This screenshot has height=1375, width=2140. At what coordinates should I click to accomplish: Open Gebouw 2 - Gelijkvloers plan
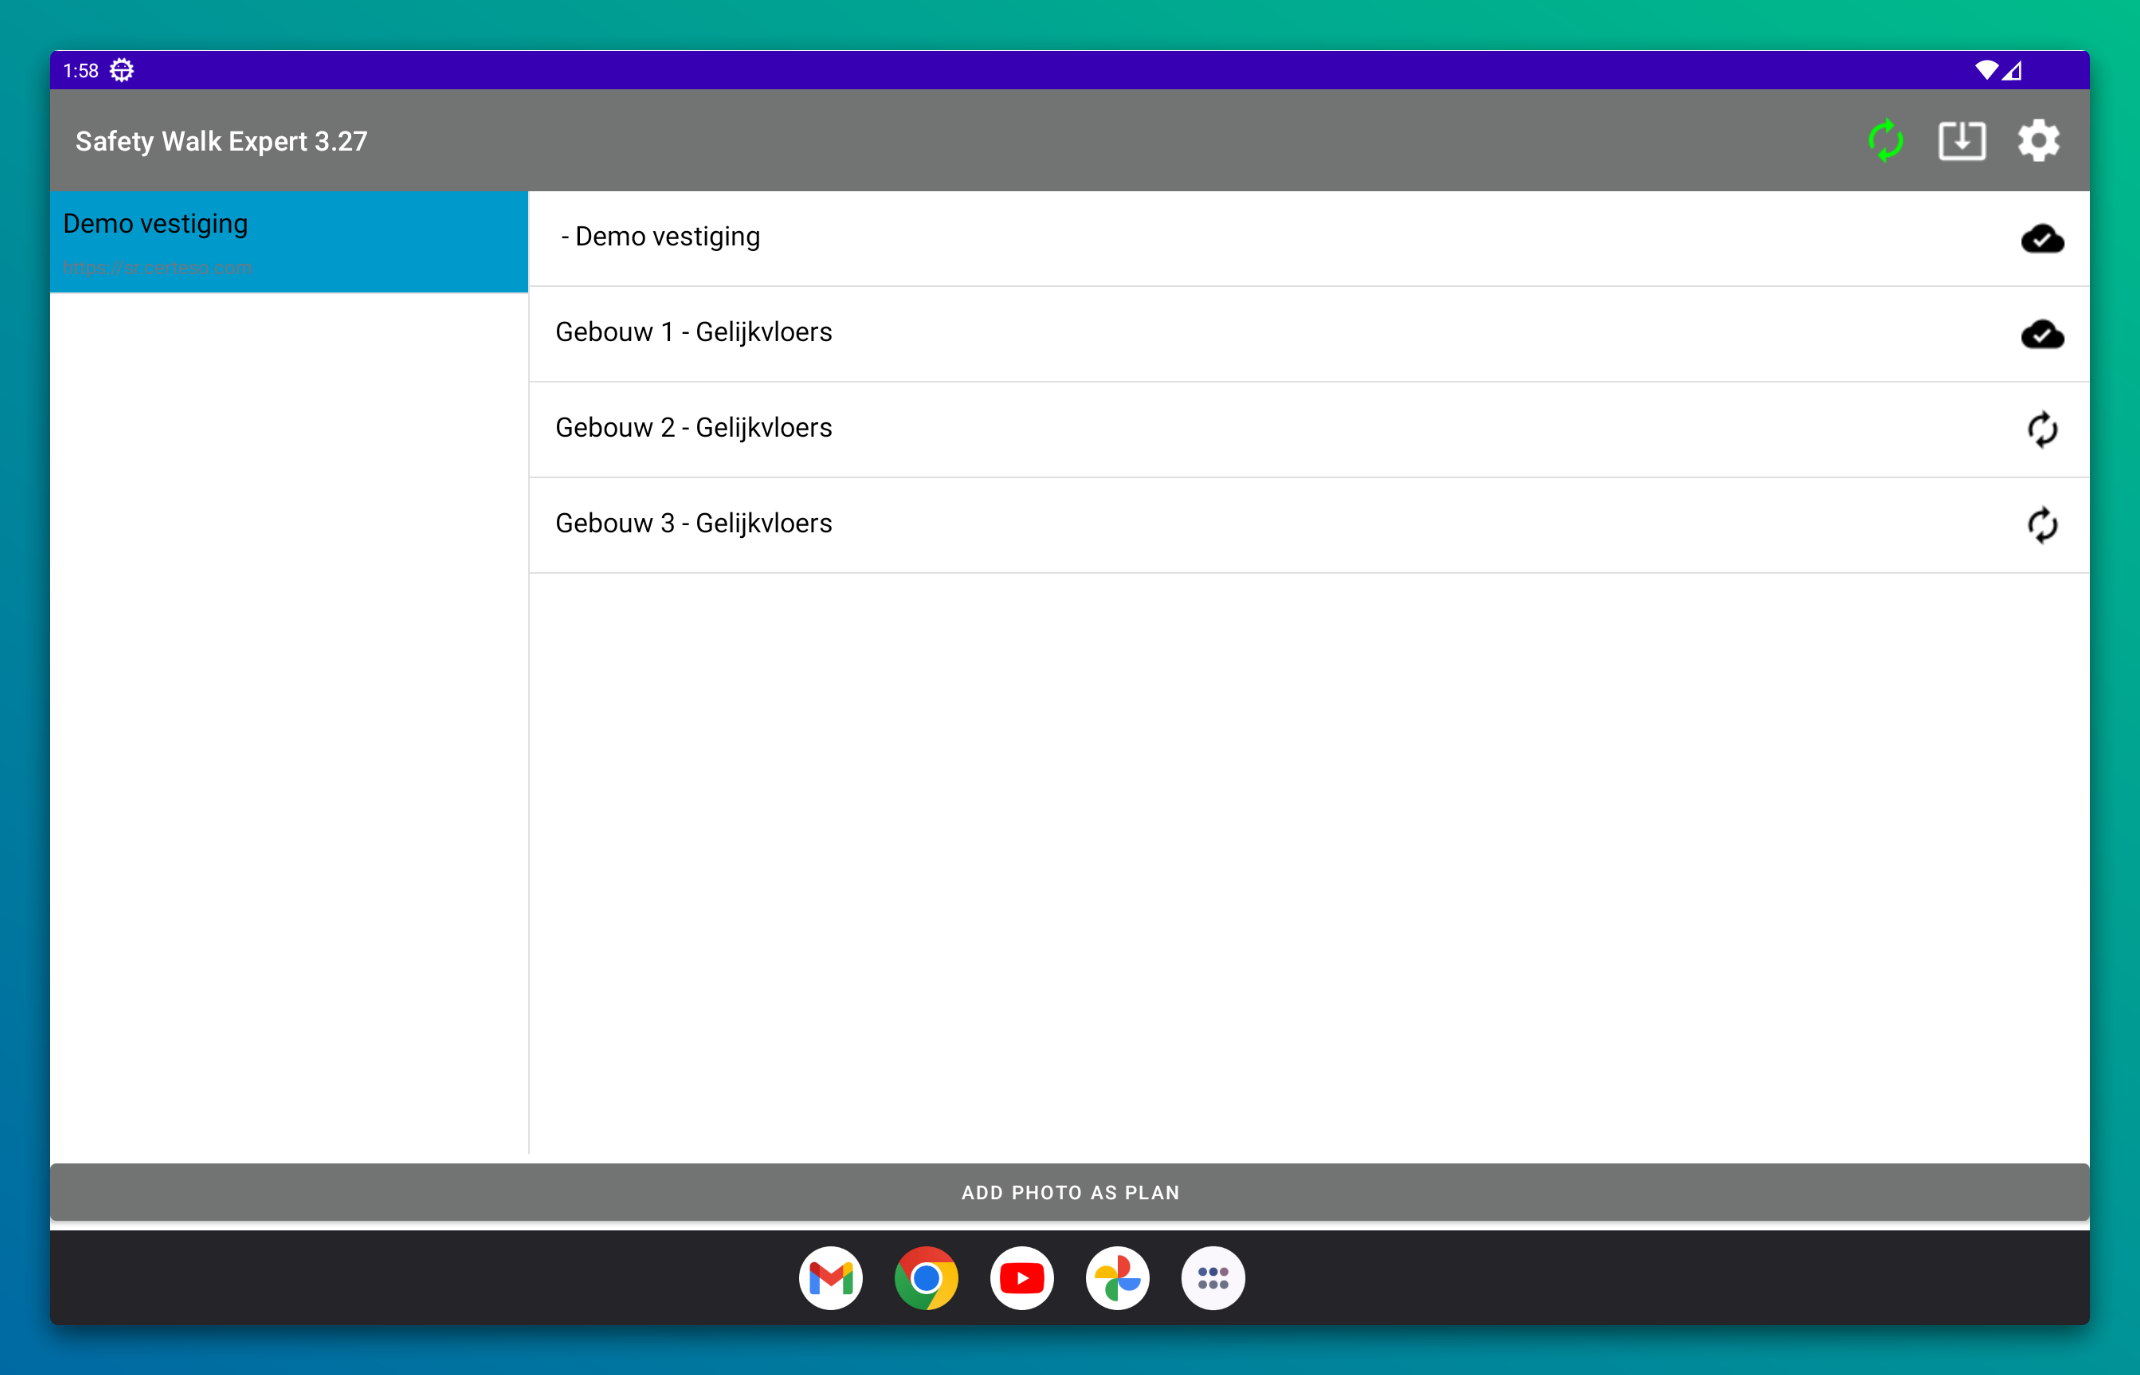694,428
